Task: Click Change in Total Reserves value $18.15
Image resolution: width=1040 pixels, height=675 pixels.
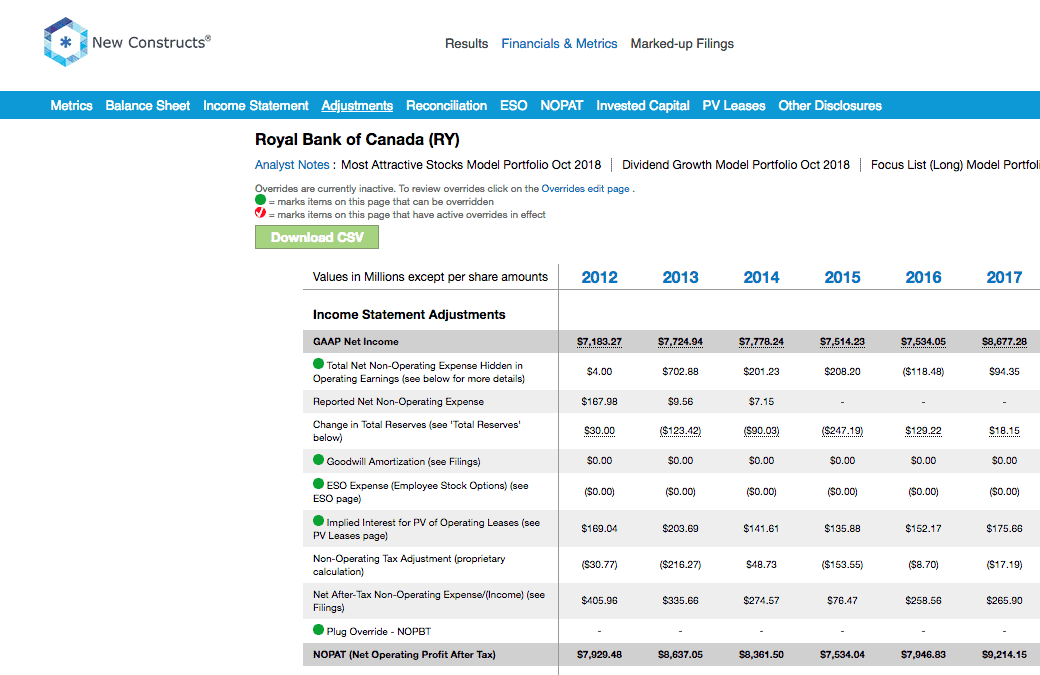Action: (1004, 431)
